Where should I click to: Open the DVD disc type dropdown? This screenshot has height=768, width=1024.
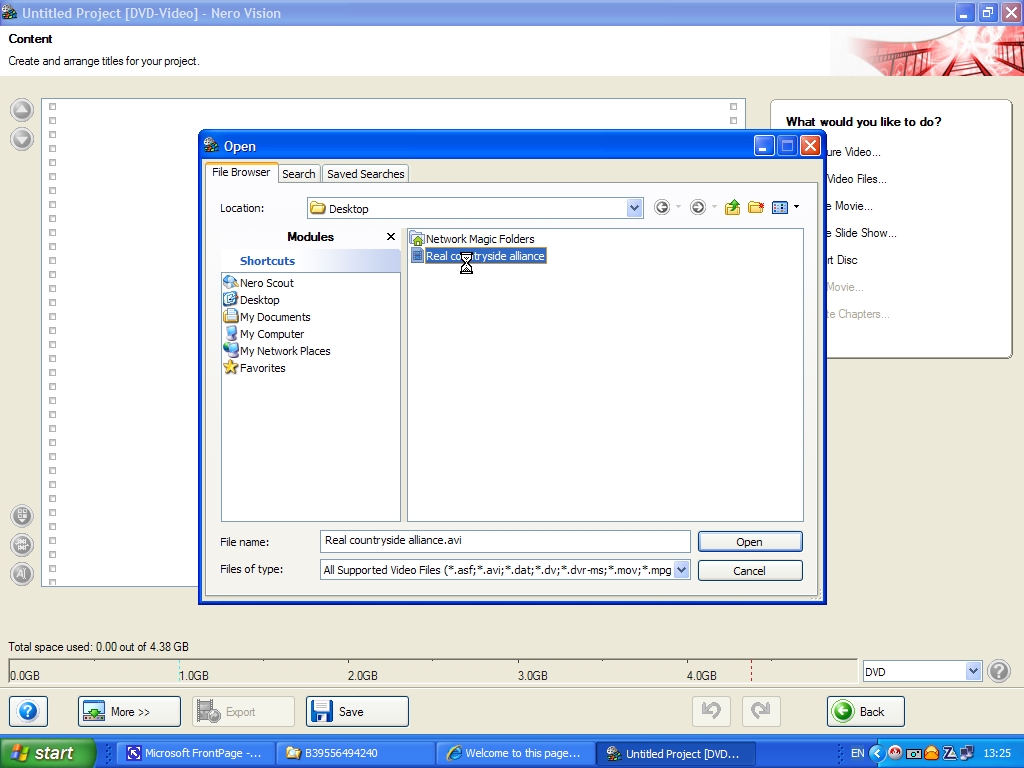pos(973,672)
